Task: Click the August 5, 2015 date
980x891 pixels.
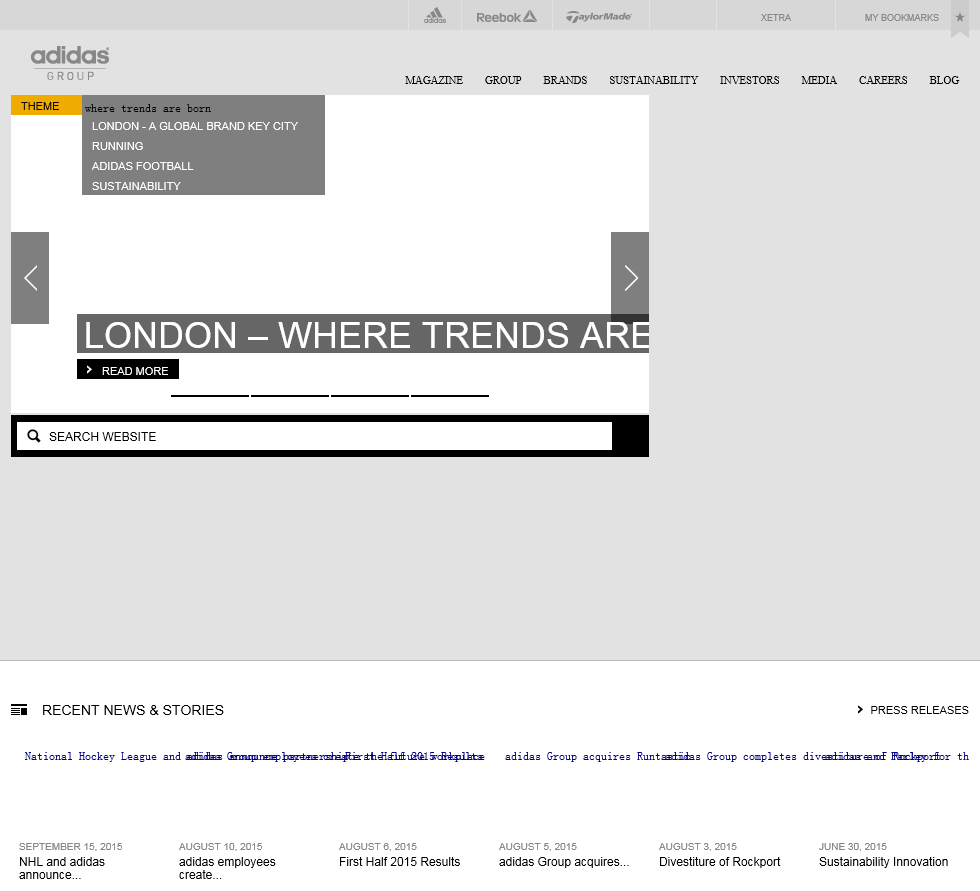Action: click(x=538, y=847)
